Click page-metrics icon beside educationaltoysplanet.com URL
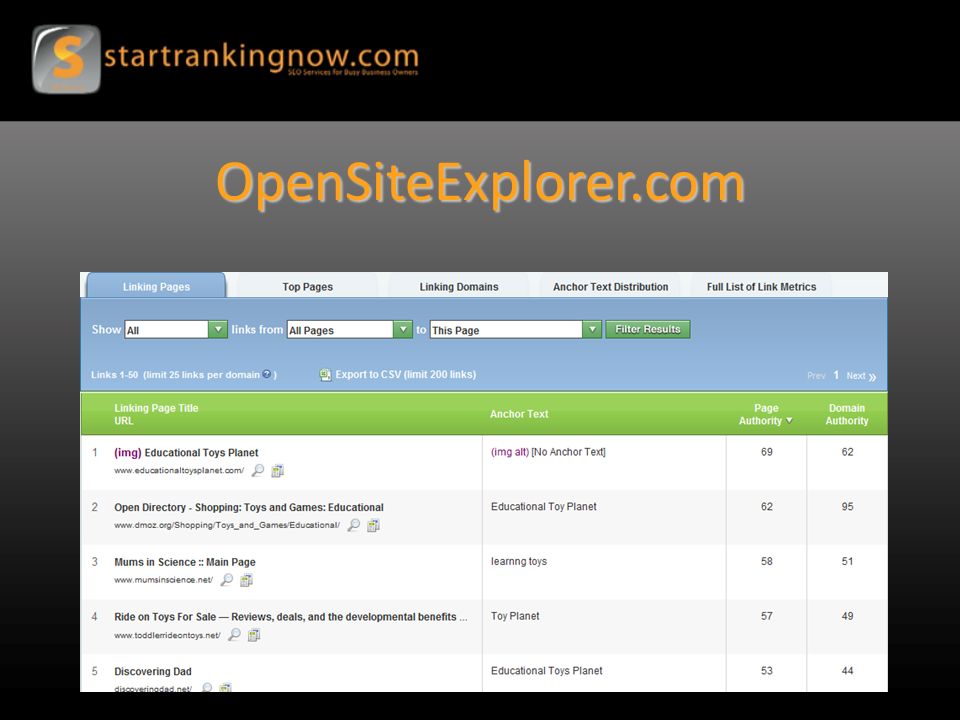 (x=277, y=470)
